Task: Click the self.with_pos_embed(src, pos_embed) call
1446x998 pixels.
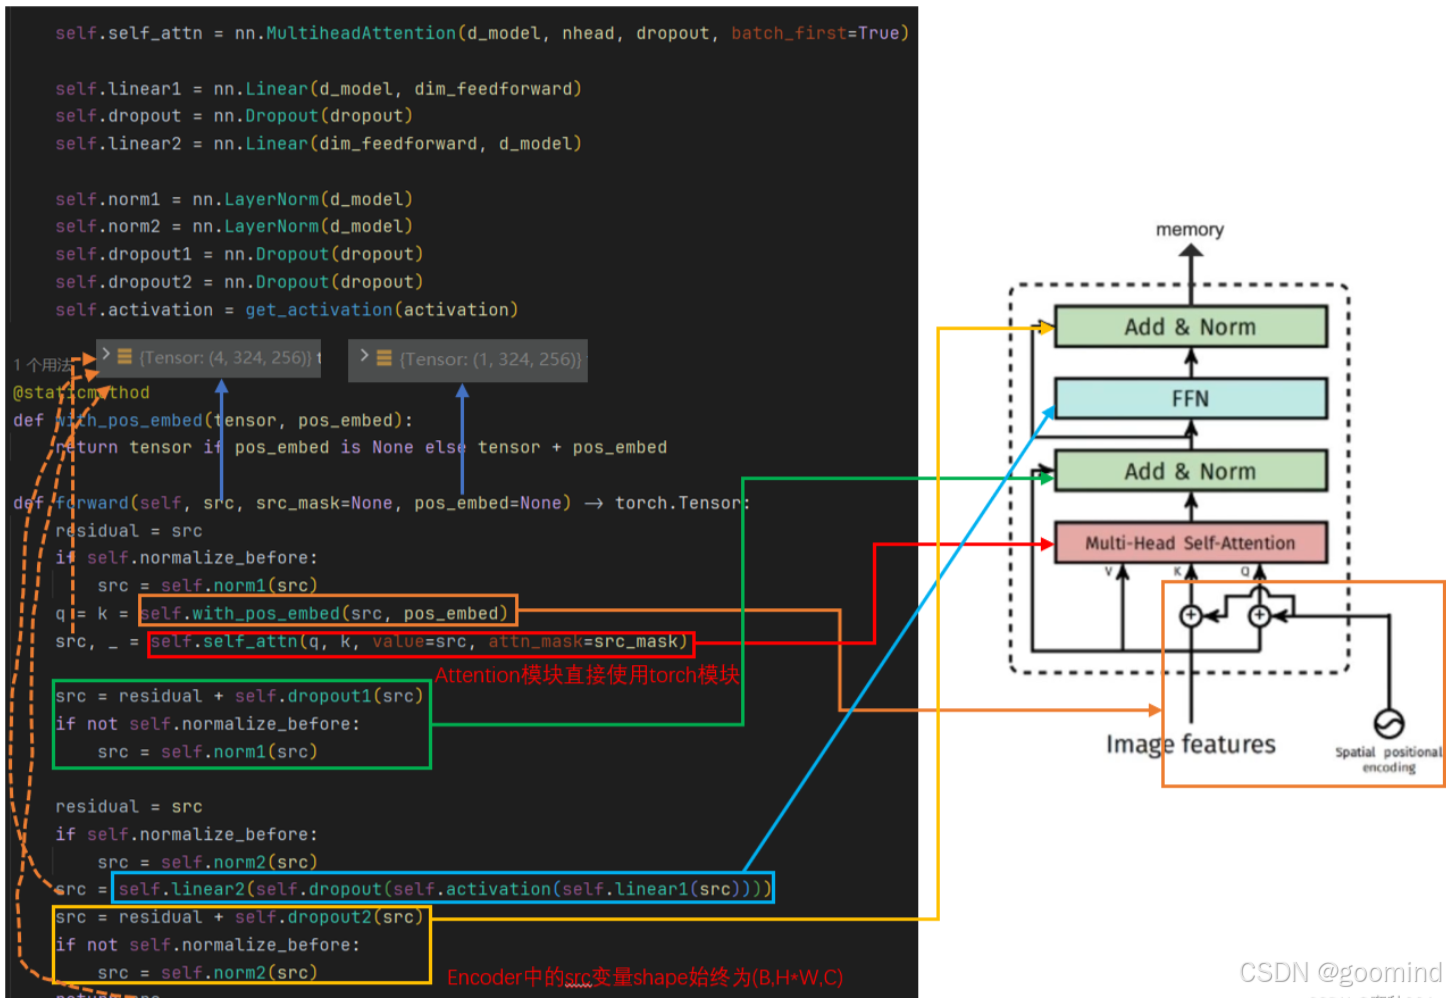Action: coord(327,613)
